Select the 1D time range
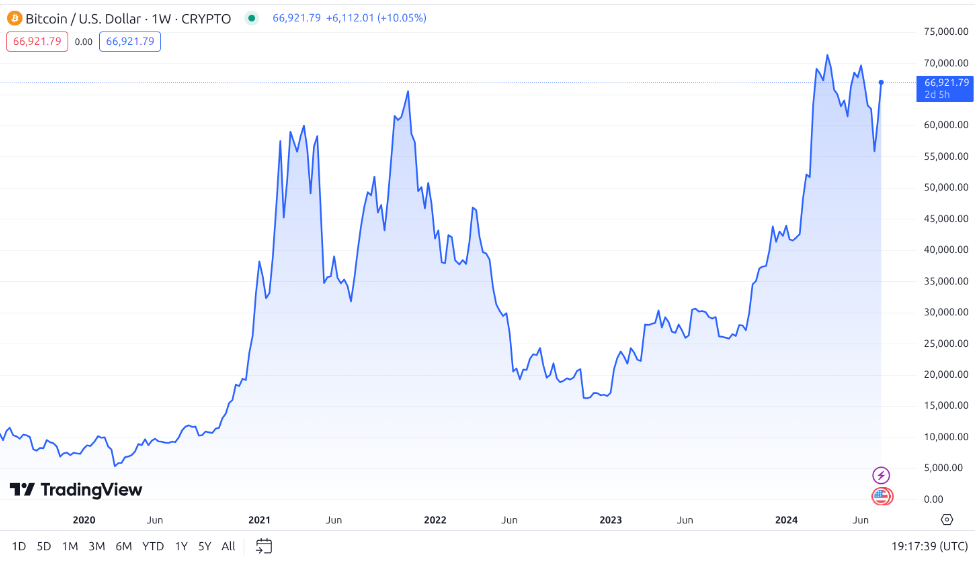The image size is (975, 570). pos(19,546)
